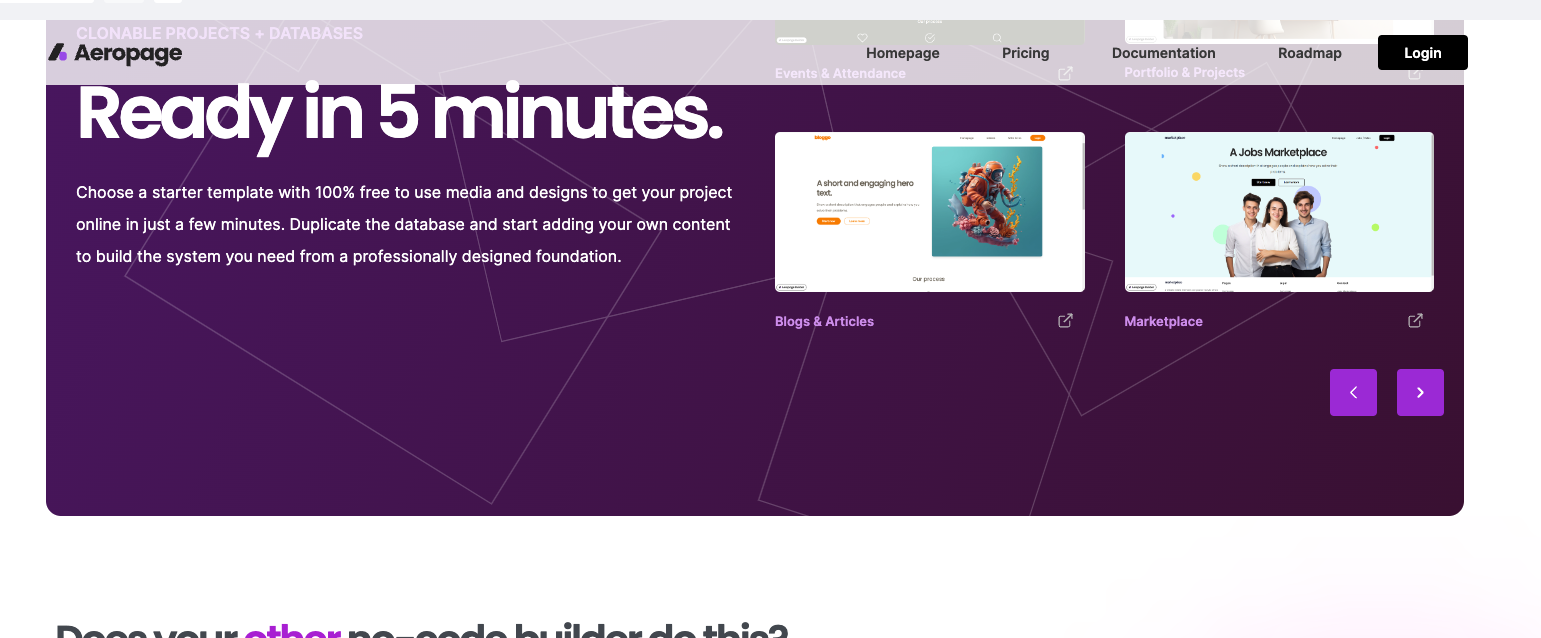Click the 'Ready in 5 minutes.' heading
The height and width of the screenshot is (638, 1541).
tap(399, 115)
